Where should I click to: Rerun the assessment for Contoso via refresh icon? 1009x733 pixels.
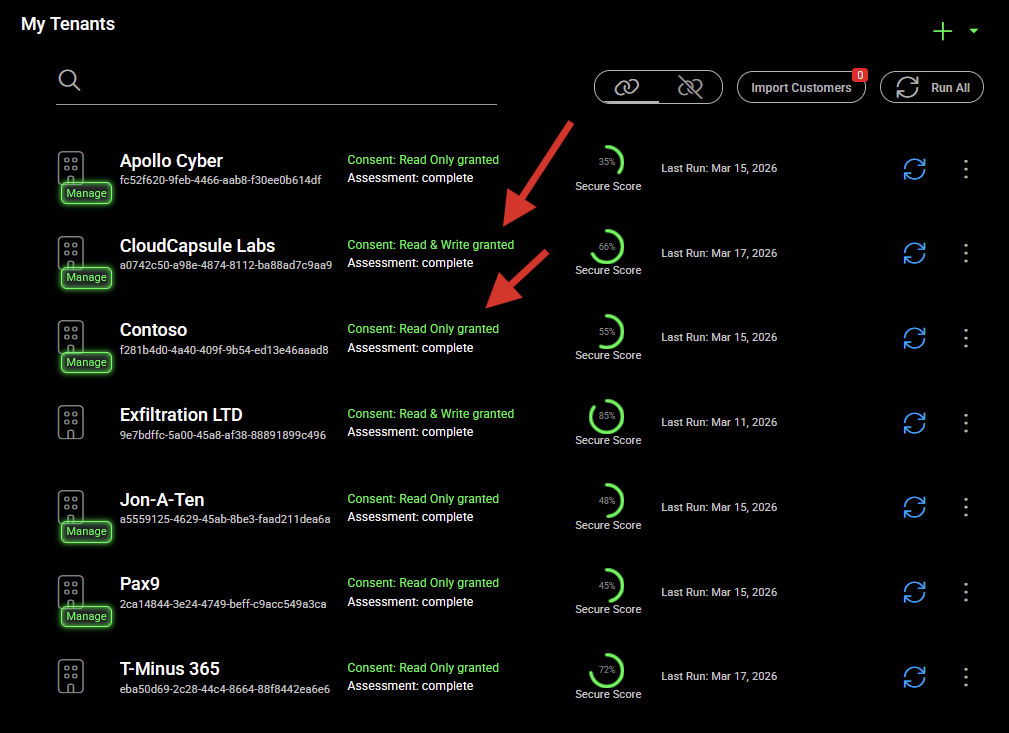click(x=914, y=338)
